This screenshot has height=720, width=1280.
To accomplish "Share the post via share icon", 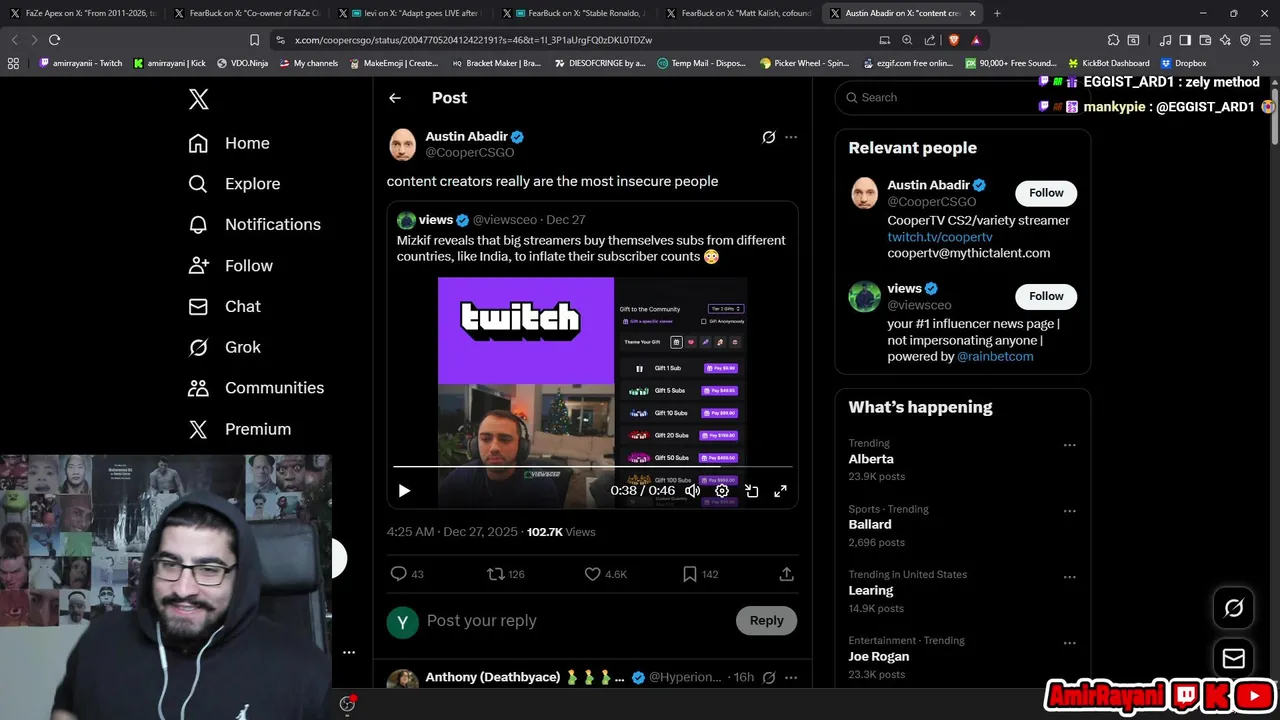I will [787, 574].
